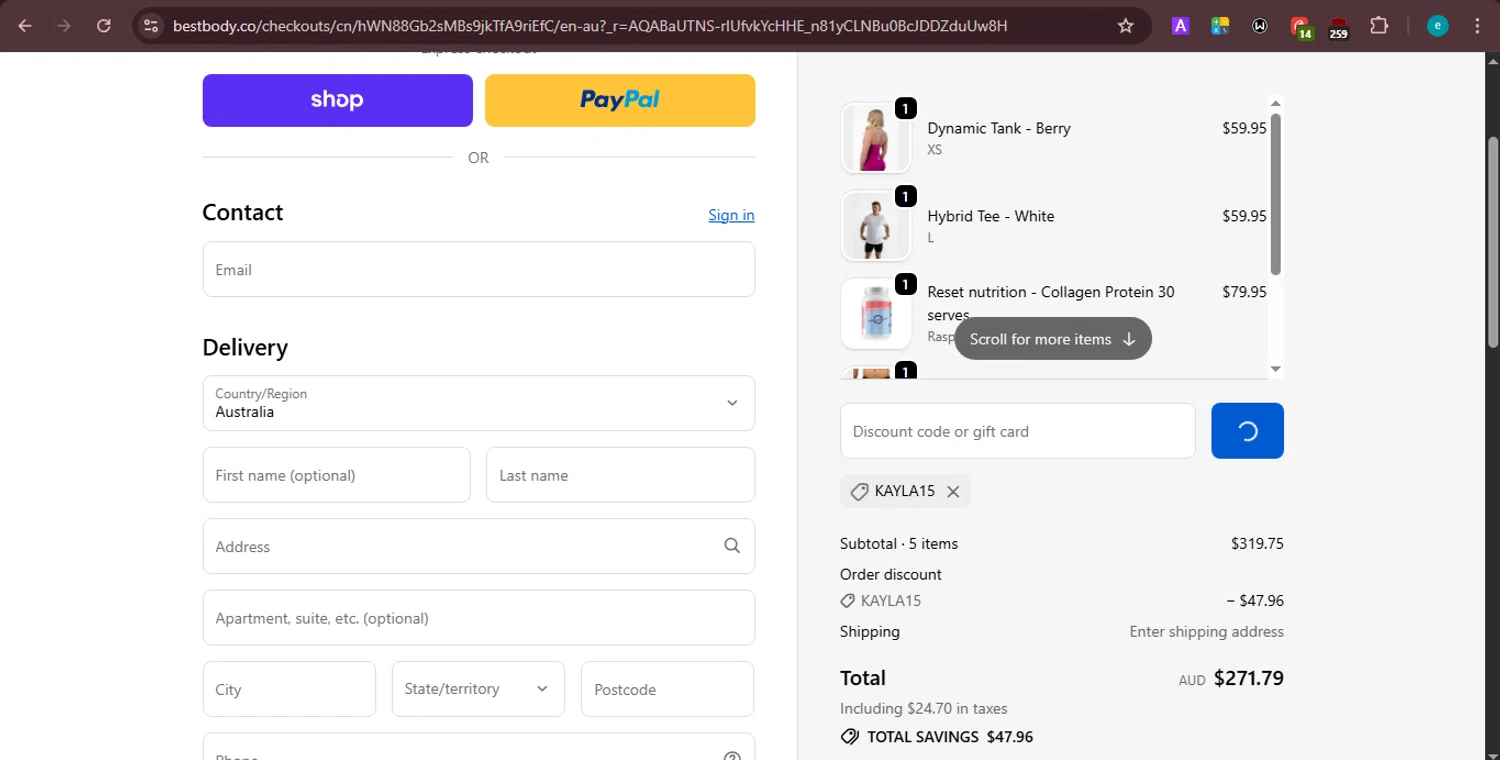Screen dimensions: 1500x760
Task: Click the 'Subtotal · 5 items' label
Action: click(x=899, y=544)
